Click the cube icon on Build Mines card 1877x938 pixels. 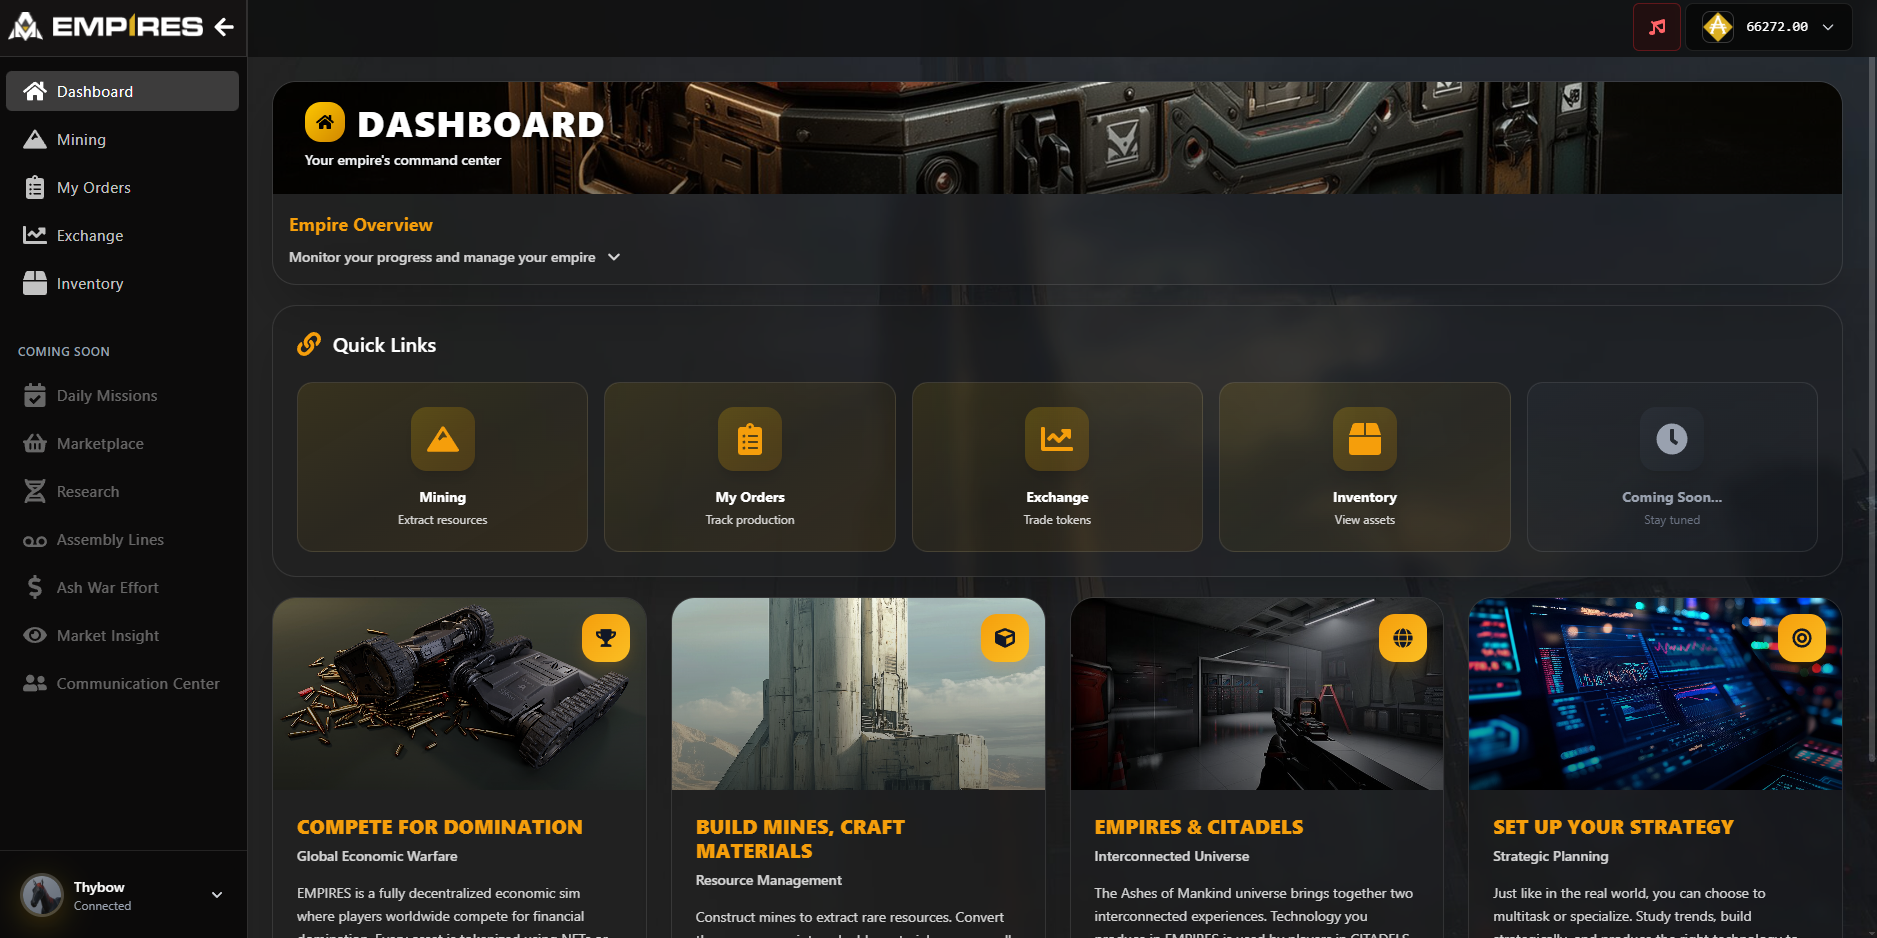tap(1005, 638)
